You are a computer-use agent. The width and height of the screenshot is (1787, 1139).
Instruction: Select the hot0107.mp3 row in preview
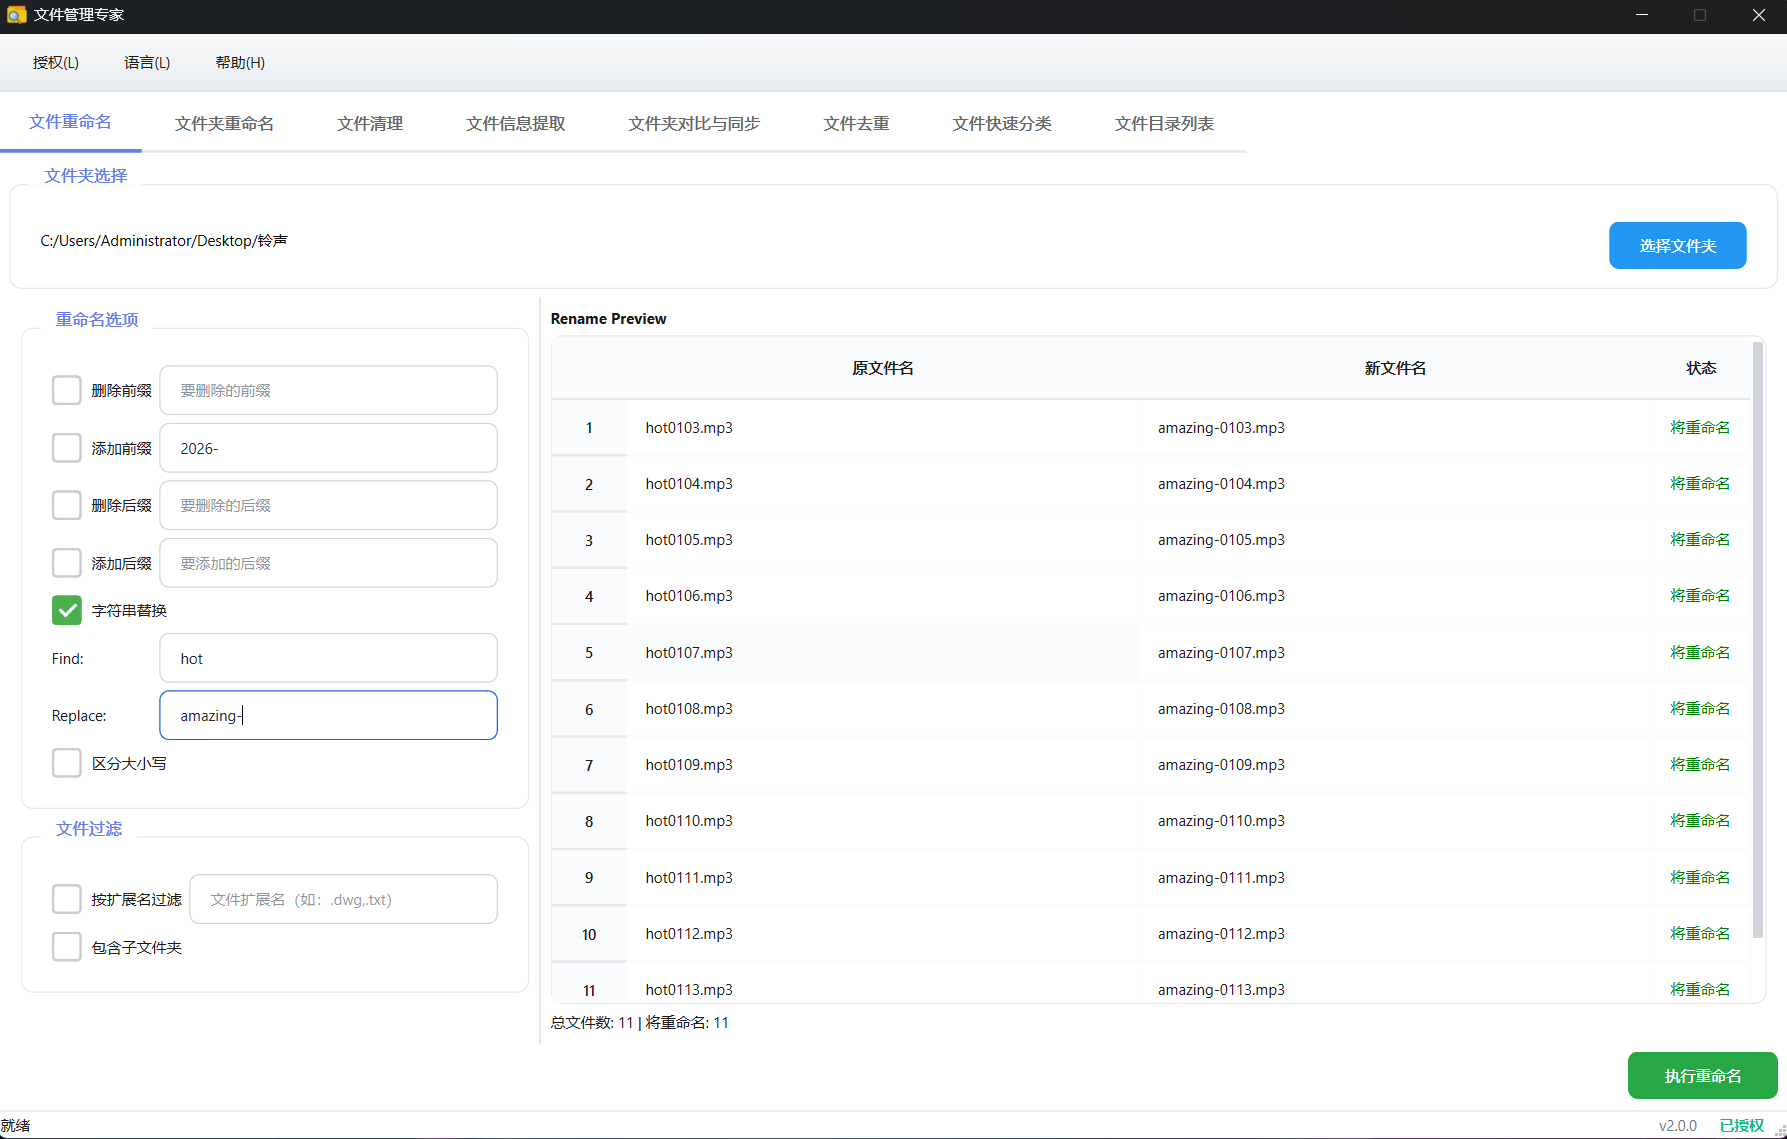(x=689, y=653)
